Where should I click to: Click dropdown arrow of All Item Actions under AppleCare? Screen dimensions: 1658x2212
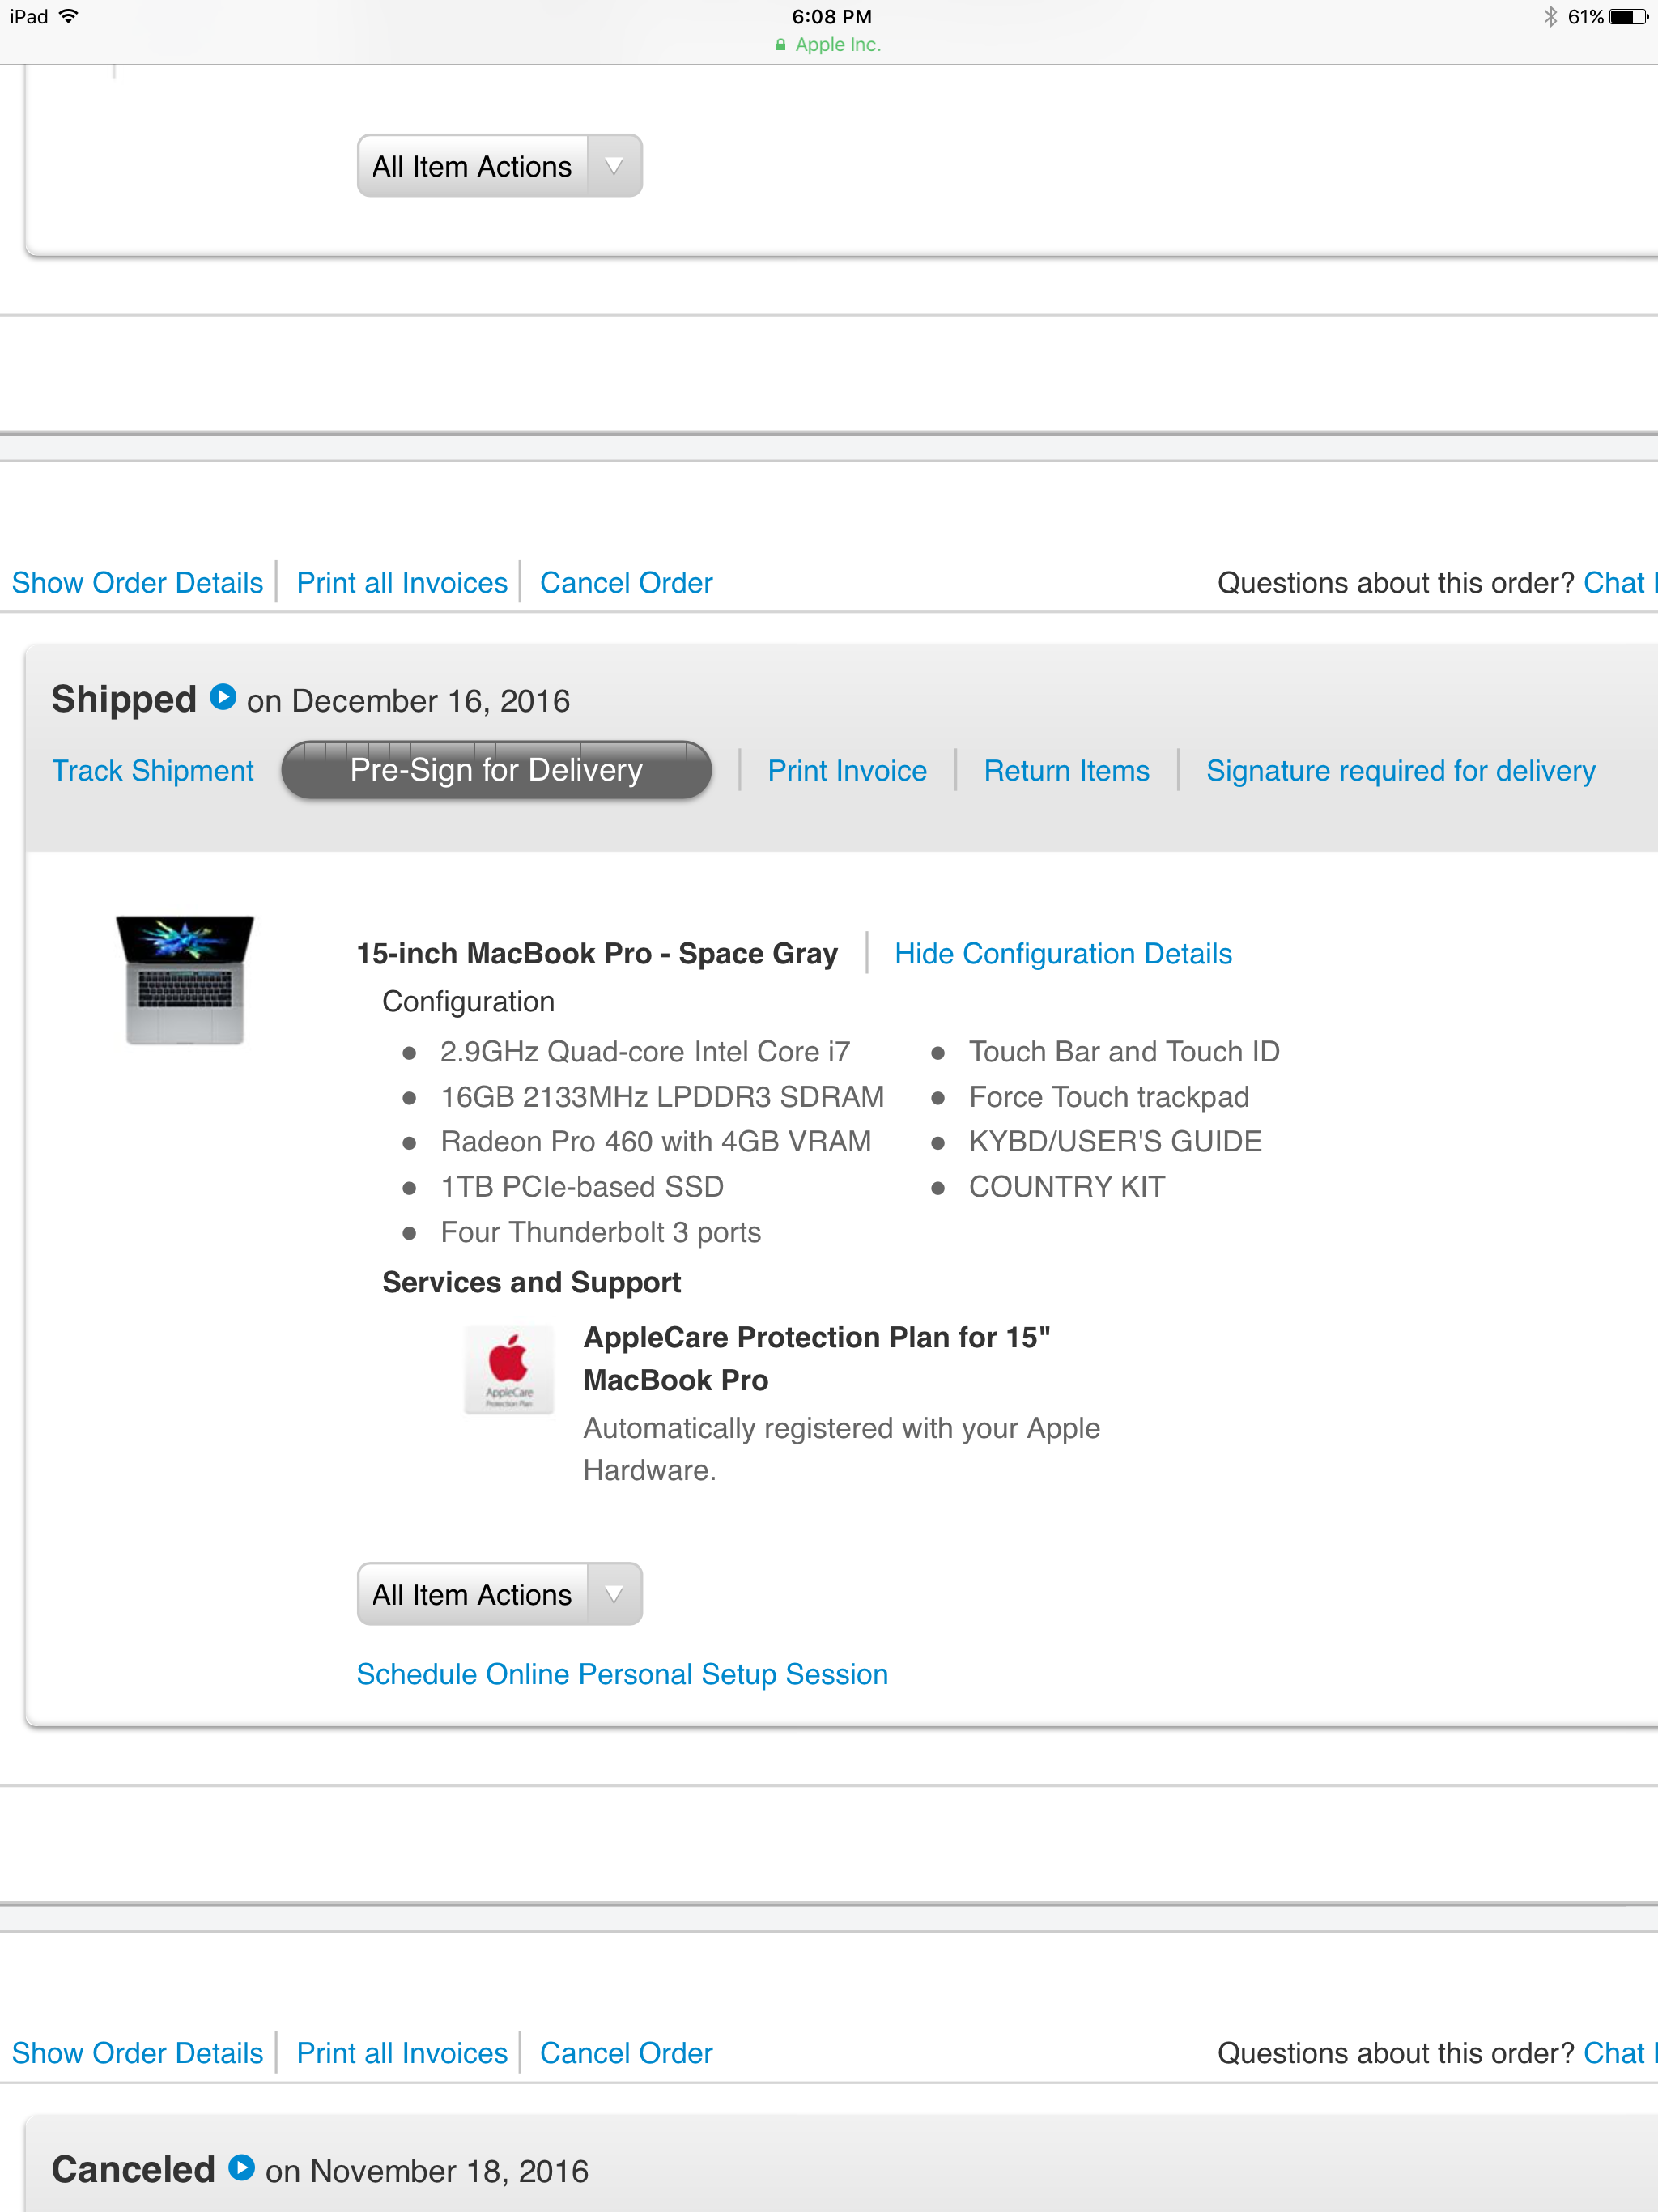[614, 1594]
